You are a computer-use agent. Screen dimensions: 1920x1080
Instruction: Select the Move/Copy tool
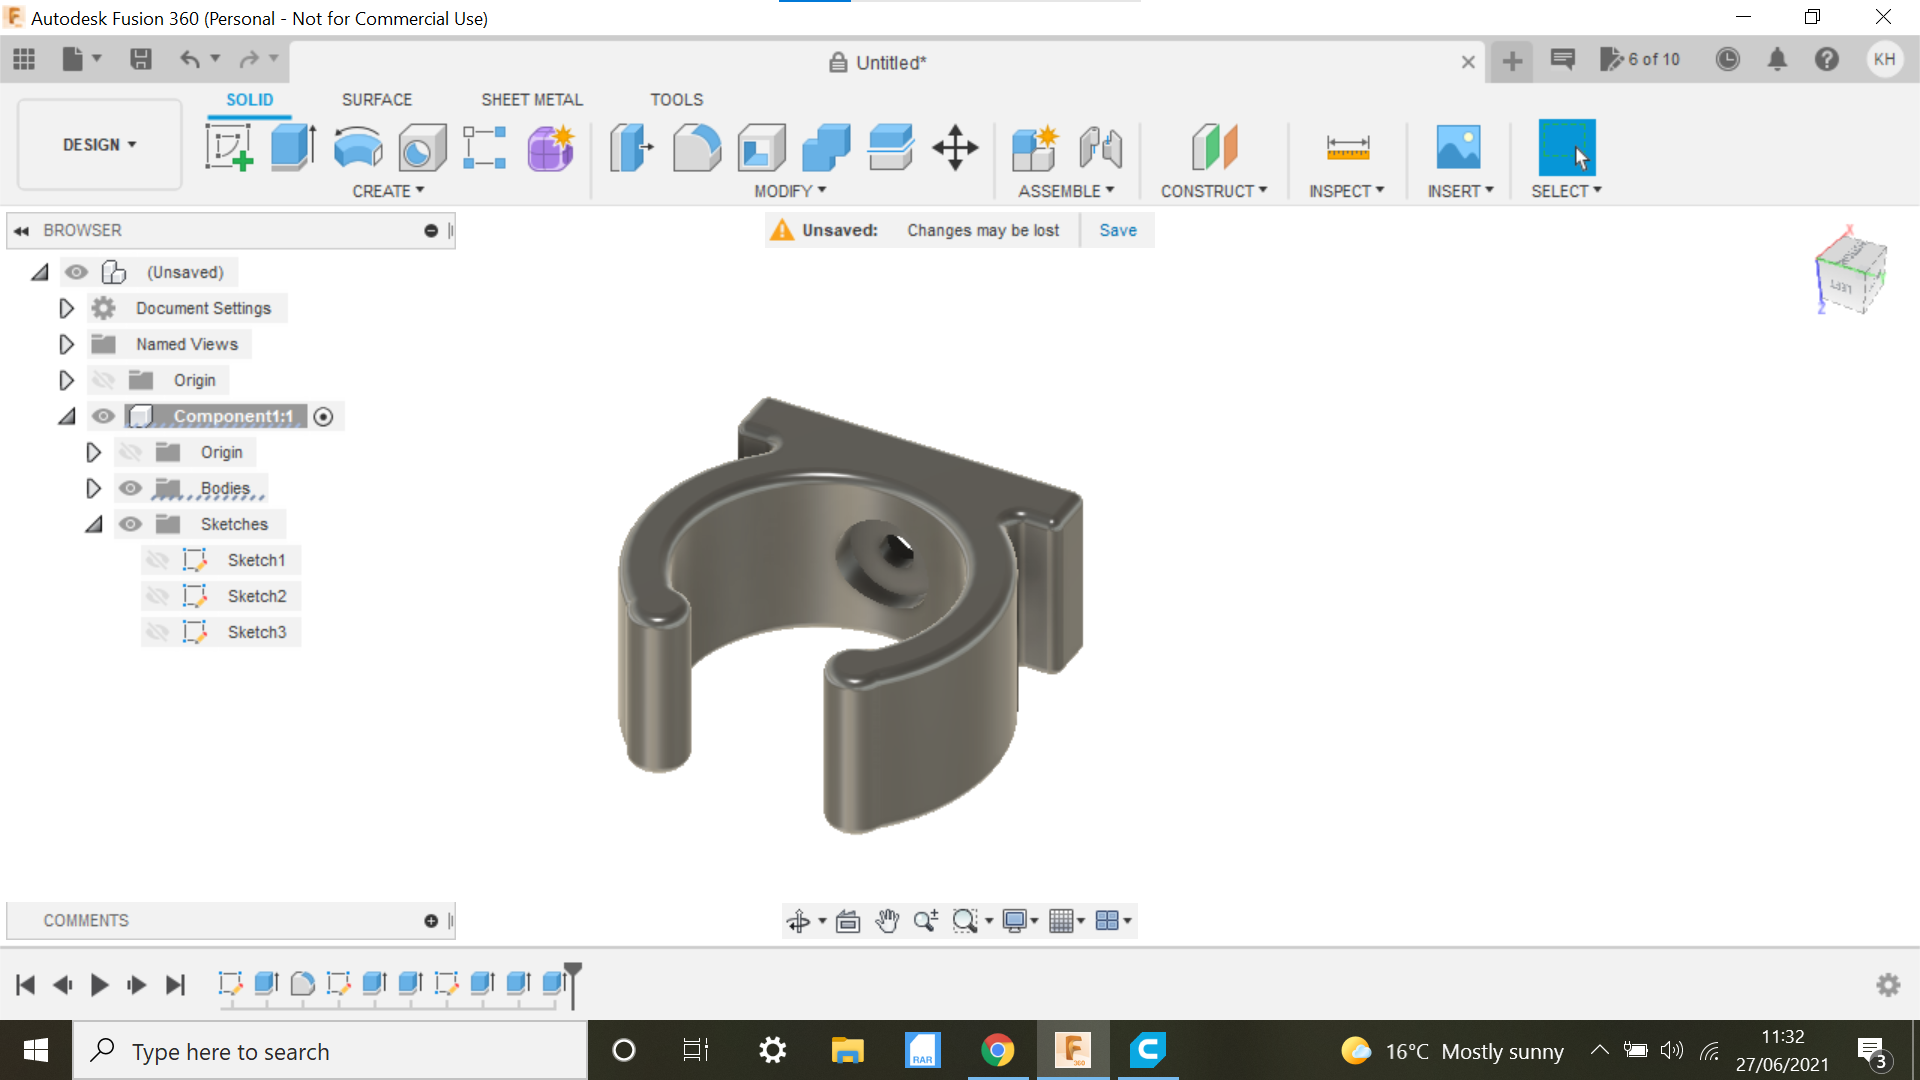(956, 148)
